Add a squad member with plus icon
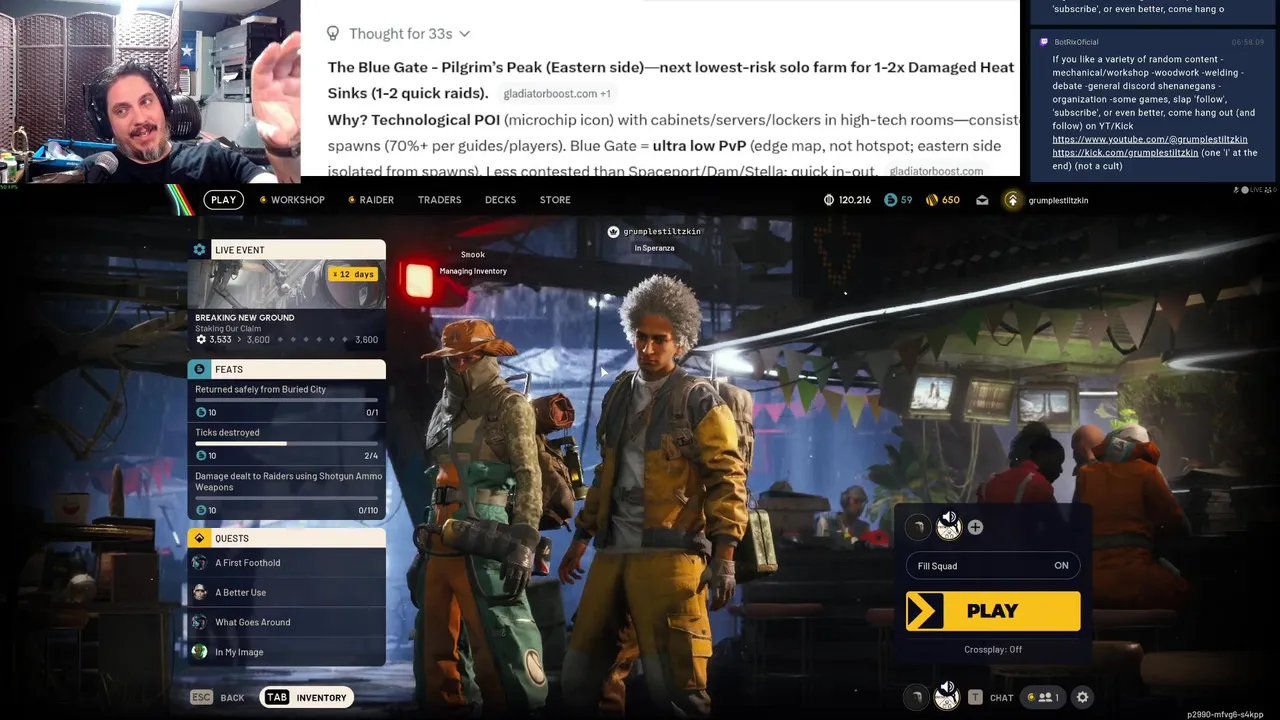 click(975, 527)
